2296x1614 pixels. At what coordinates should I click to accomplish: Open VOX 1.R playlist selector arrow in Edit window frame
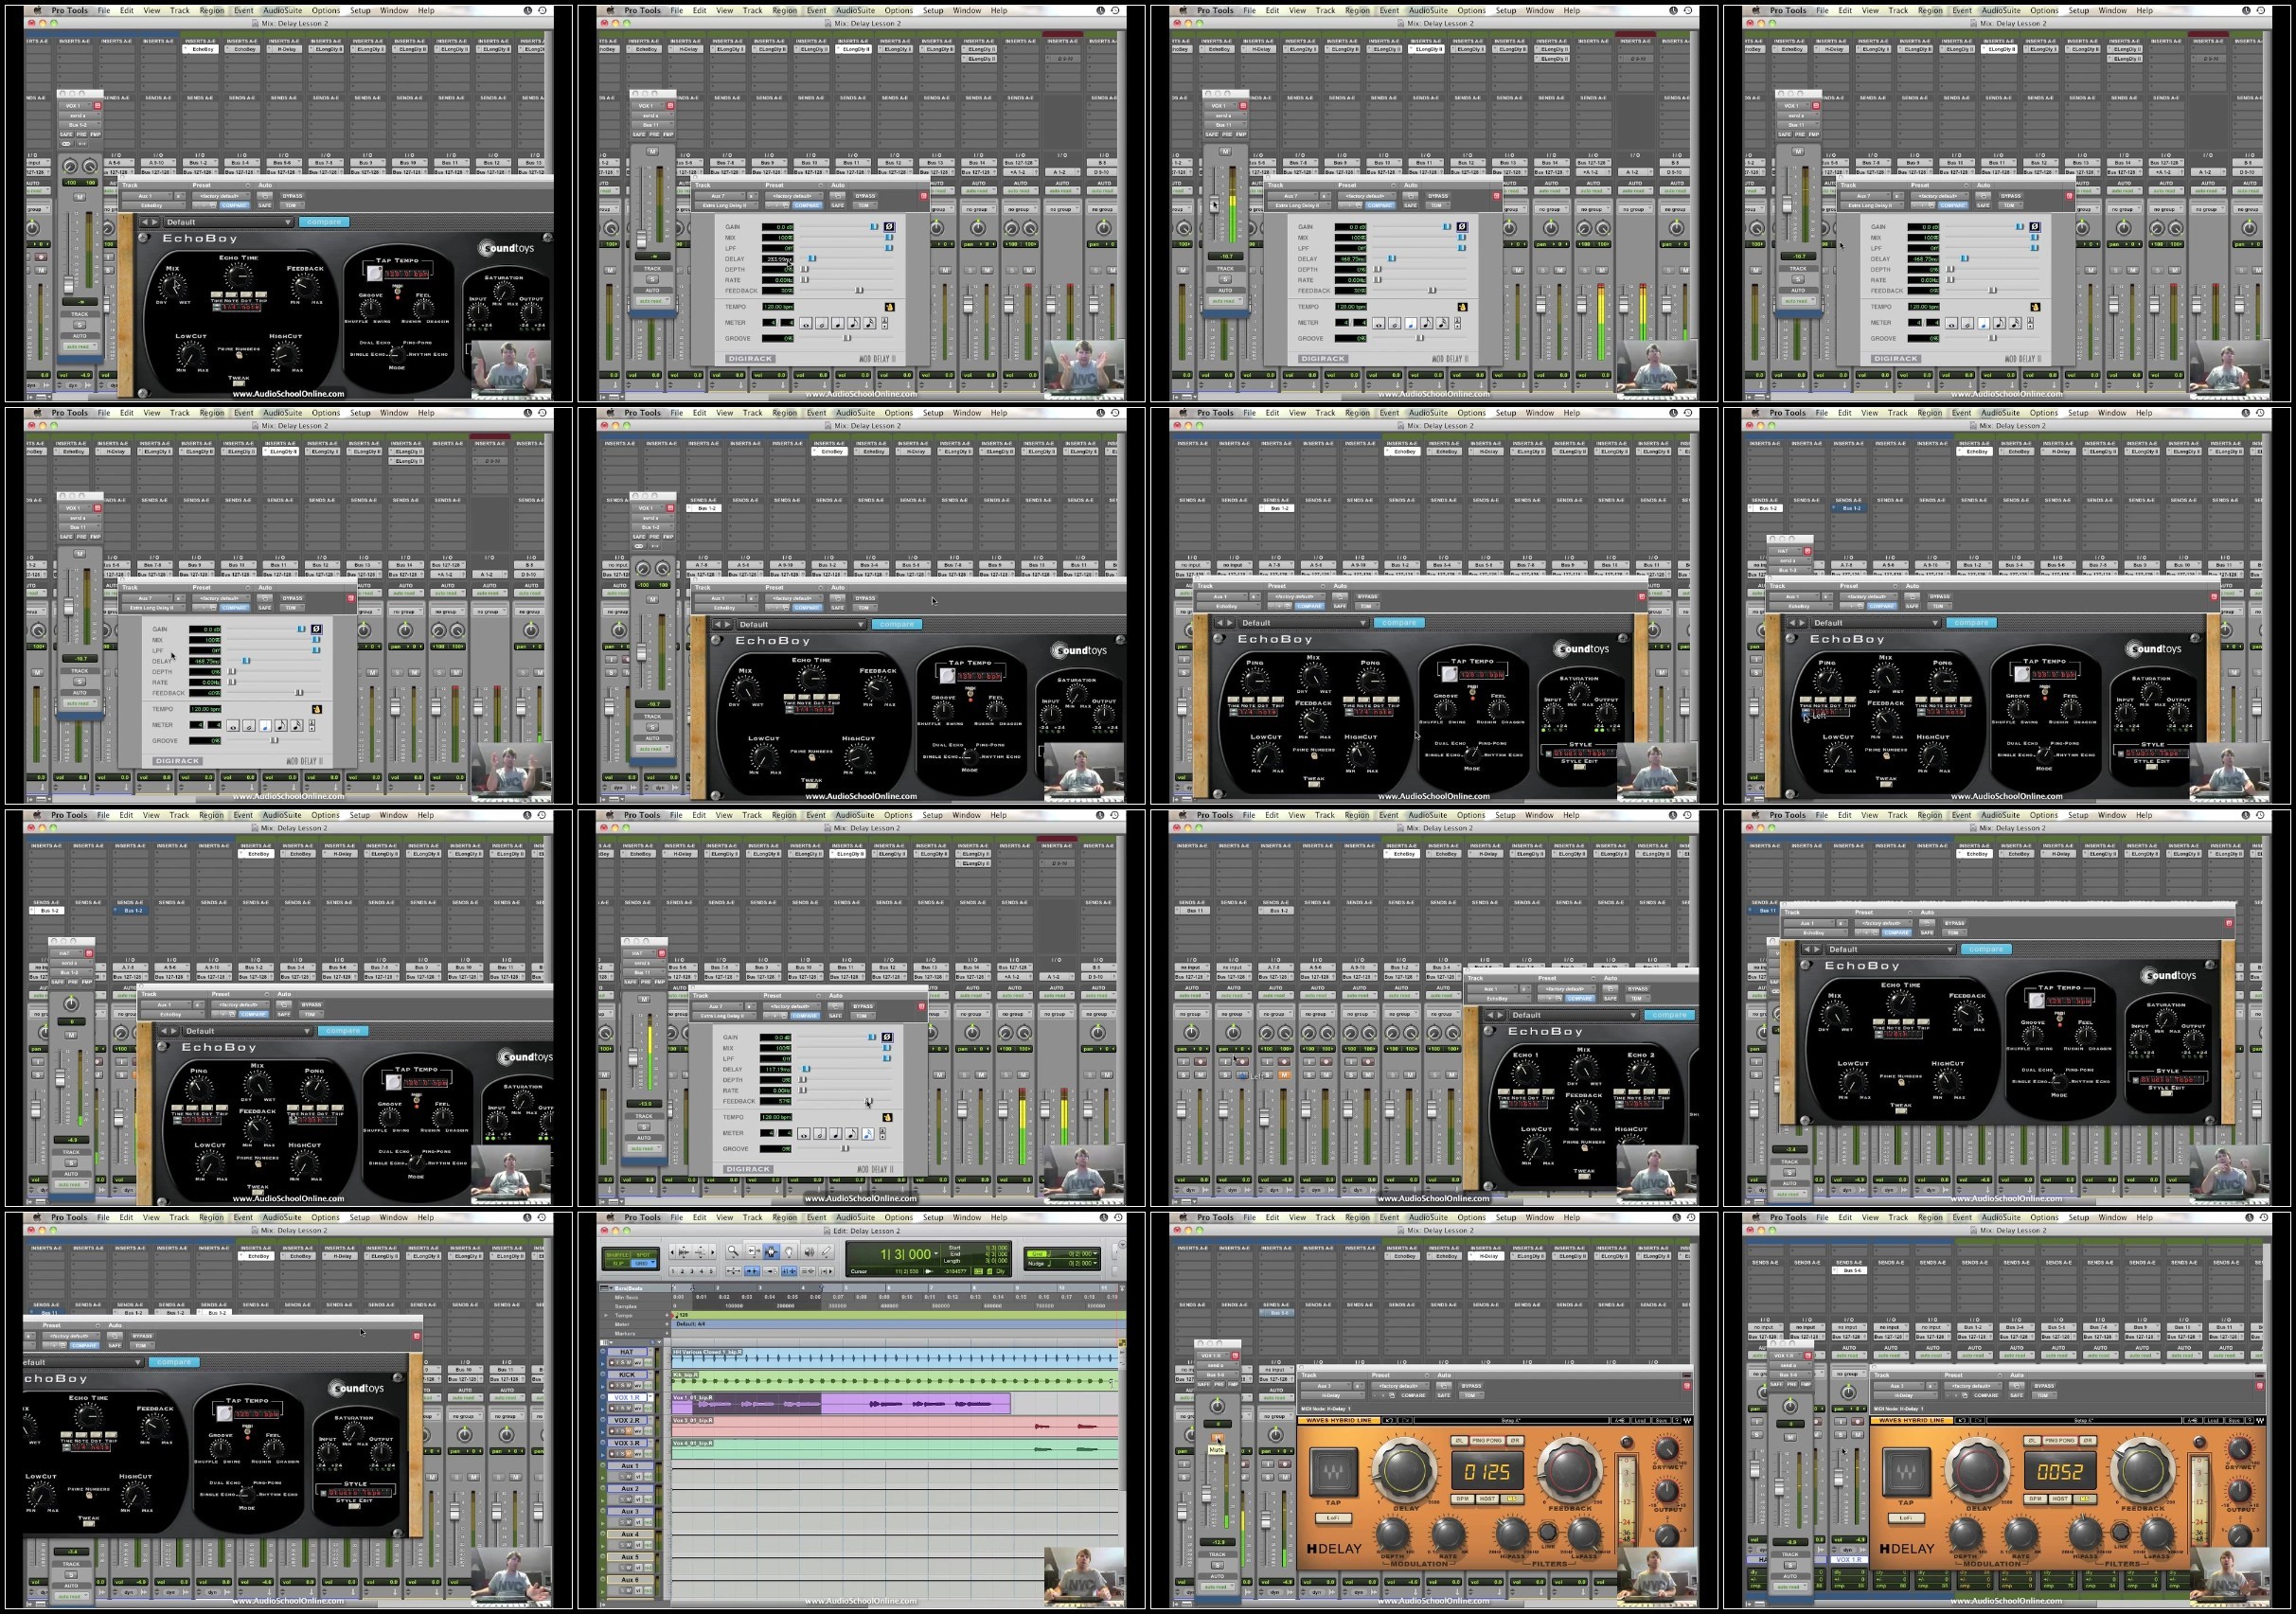click(x=651, y=1397)
